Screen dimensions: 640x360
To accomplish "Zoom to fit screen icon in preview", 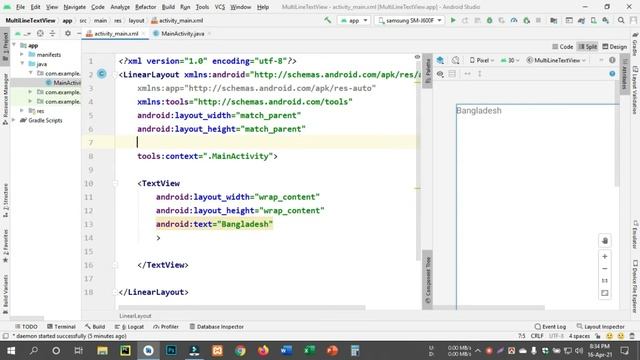I will tap(605, 293).
